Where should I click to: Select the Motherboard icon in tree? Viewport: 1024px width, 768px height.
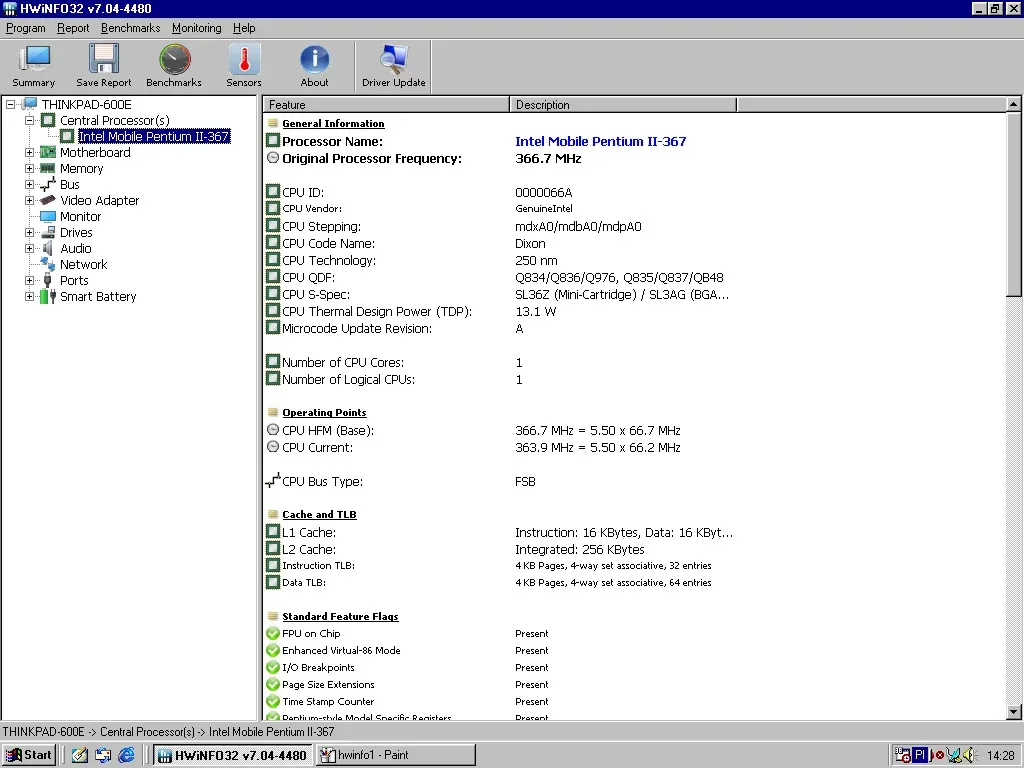click(48, 152)
